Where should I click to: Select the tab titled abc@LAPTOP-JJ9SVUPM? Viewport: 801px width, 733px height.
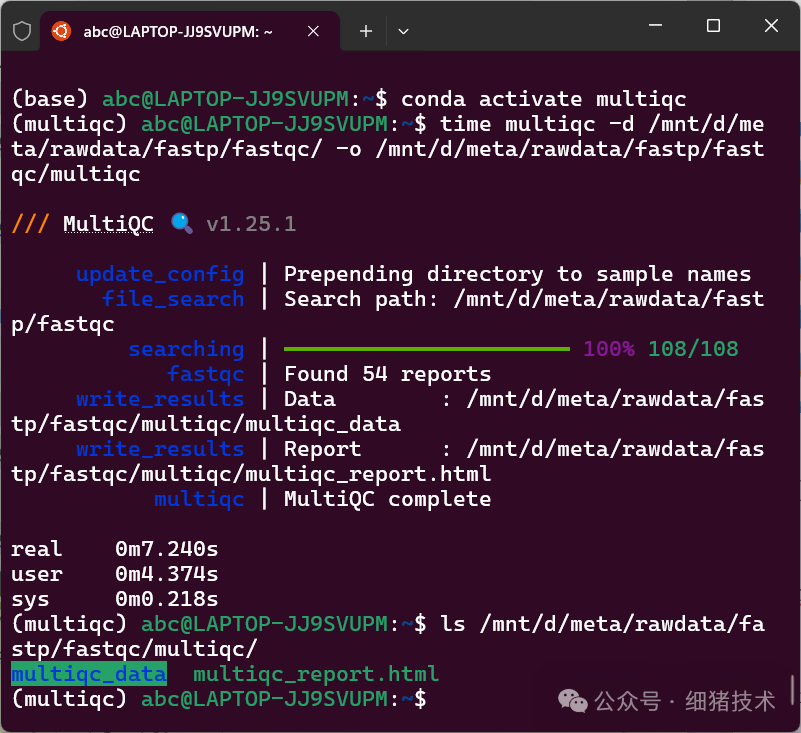pos(180,31)
